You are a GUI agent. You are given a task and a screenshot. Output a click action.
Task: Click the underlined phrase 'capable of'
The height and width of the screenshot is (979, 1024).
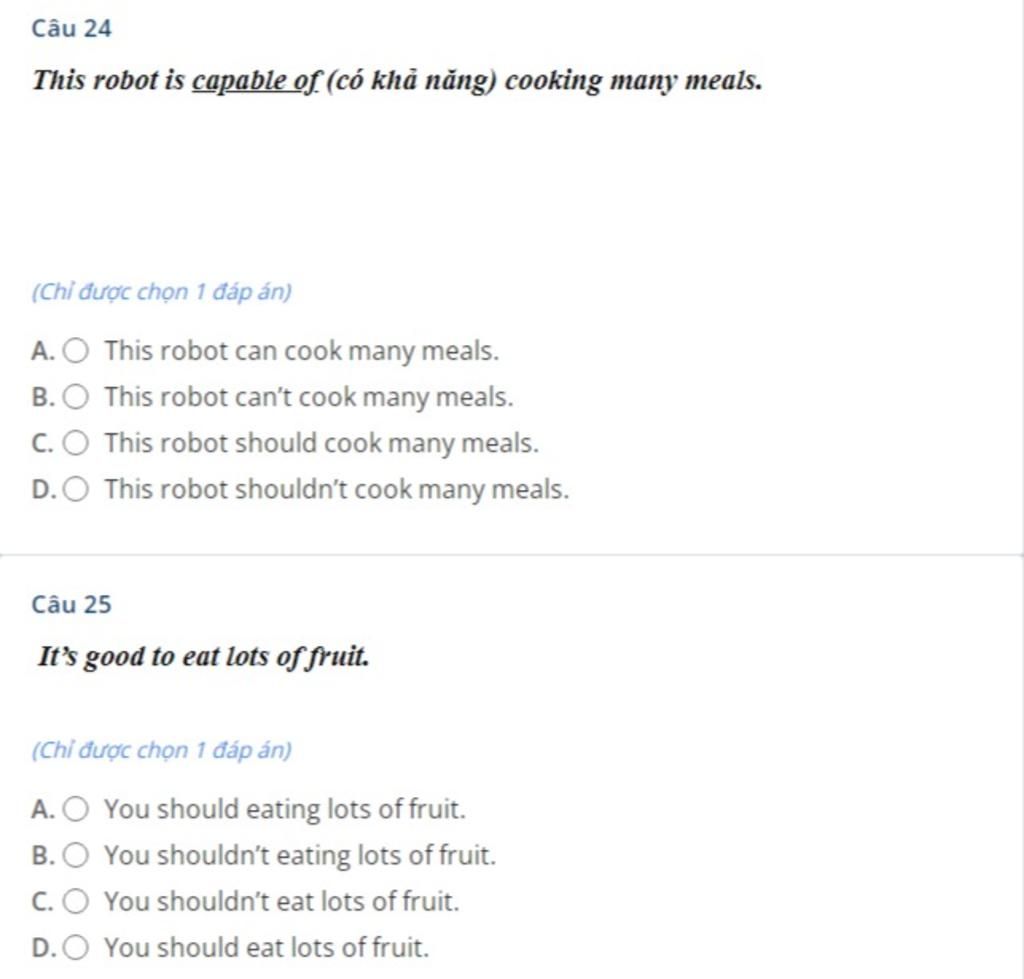255,81
